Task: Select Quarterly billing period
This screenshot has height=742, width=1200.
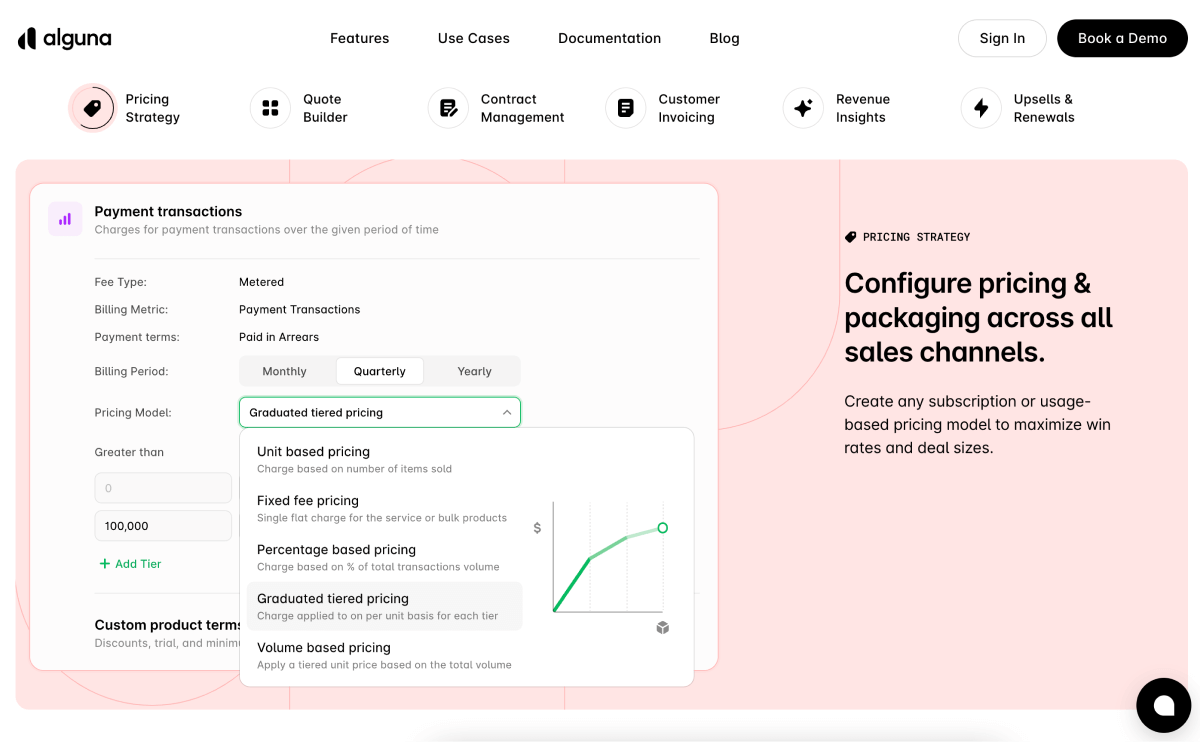Action: 380,371
